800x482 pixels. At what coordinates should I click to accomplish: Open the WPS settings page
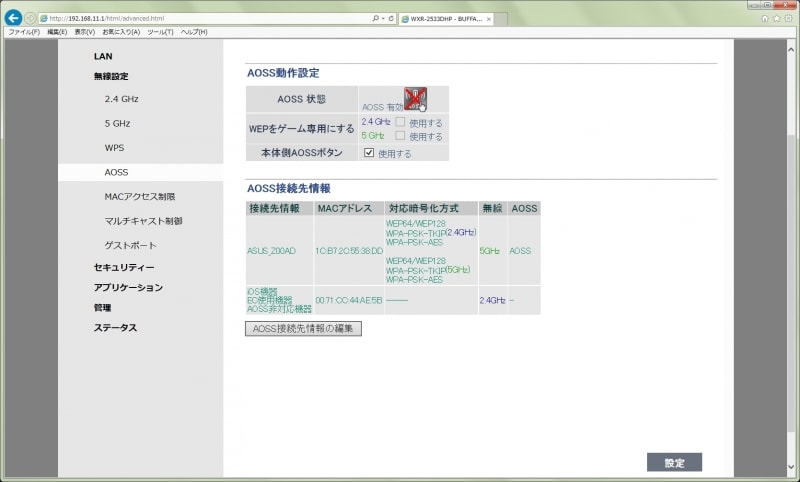pyautogui.click(x=114, y=148)
